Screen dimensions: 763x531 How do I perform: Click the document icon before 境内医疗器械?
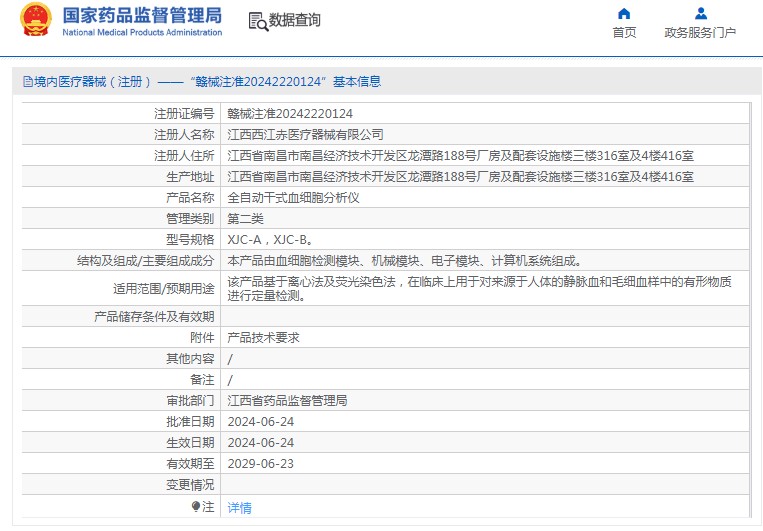(x=28, y=82)
